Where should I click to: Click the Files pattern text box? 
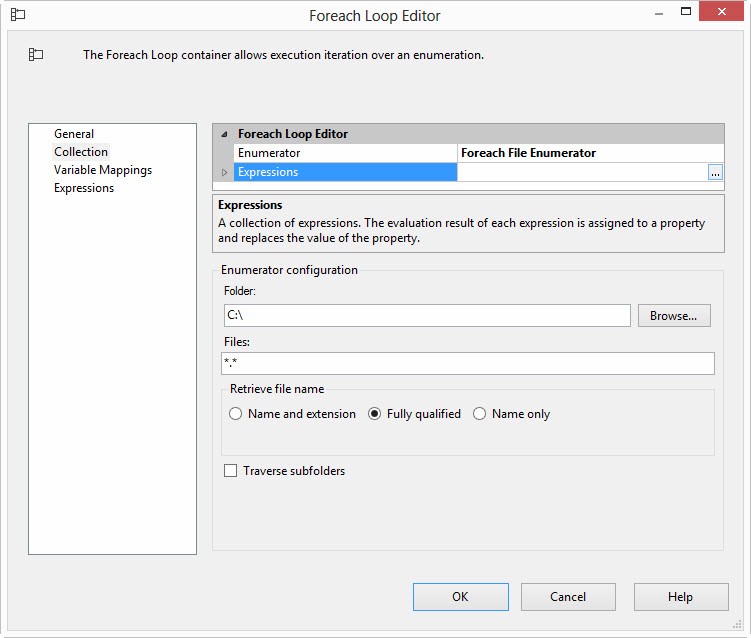(468, 363)
